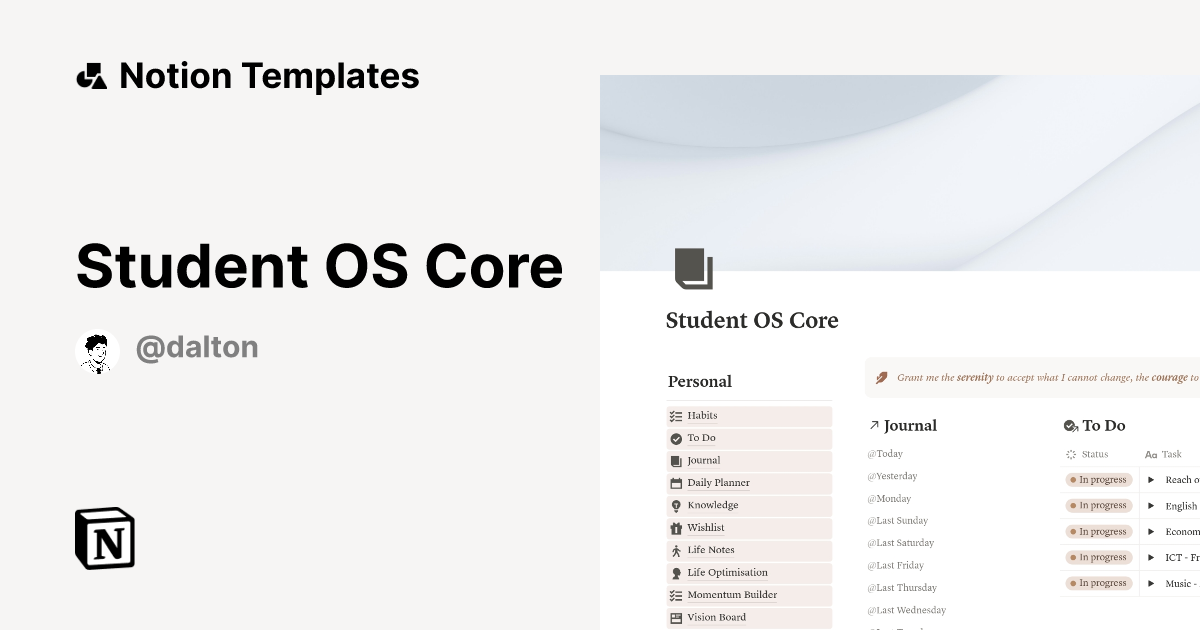Expand the Music task row triangle
The height and width of the screenshot is (630, 1200).
pyautogui.click(x=1152, y=583)
